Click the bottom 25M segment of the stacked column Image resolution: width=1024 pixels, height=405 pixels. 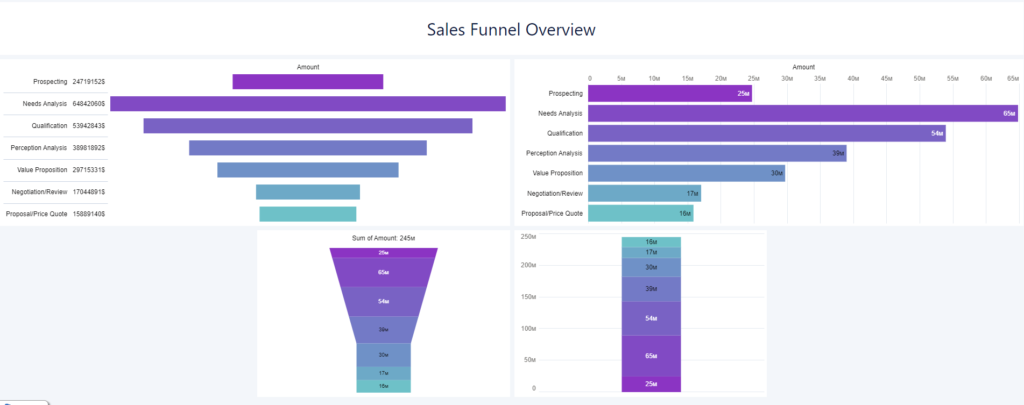(x=651, y=384)
